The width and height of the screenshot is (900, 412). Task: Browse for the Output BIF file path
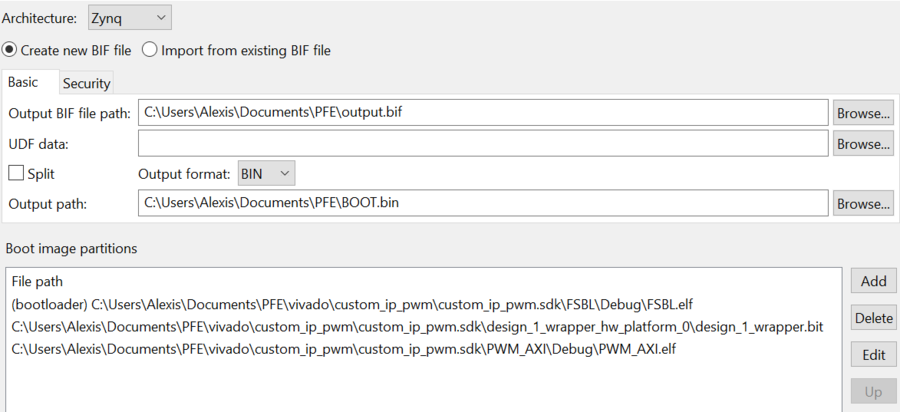[863, 113]
